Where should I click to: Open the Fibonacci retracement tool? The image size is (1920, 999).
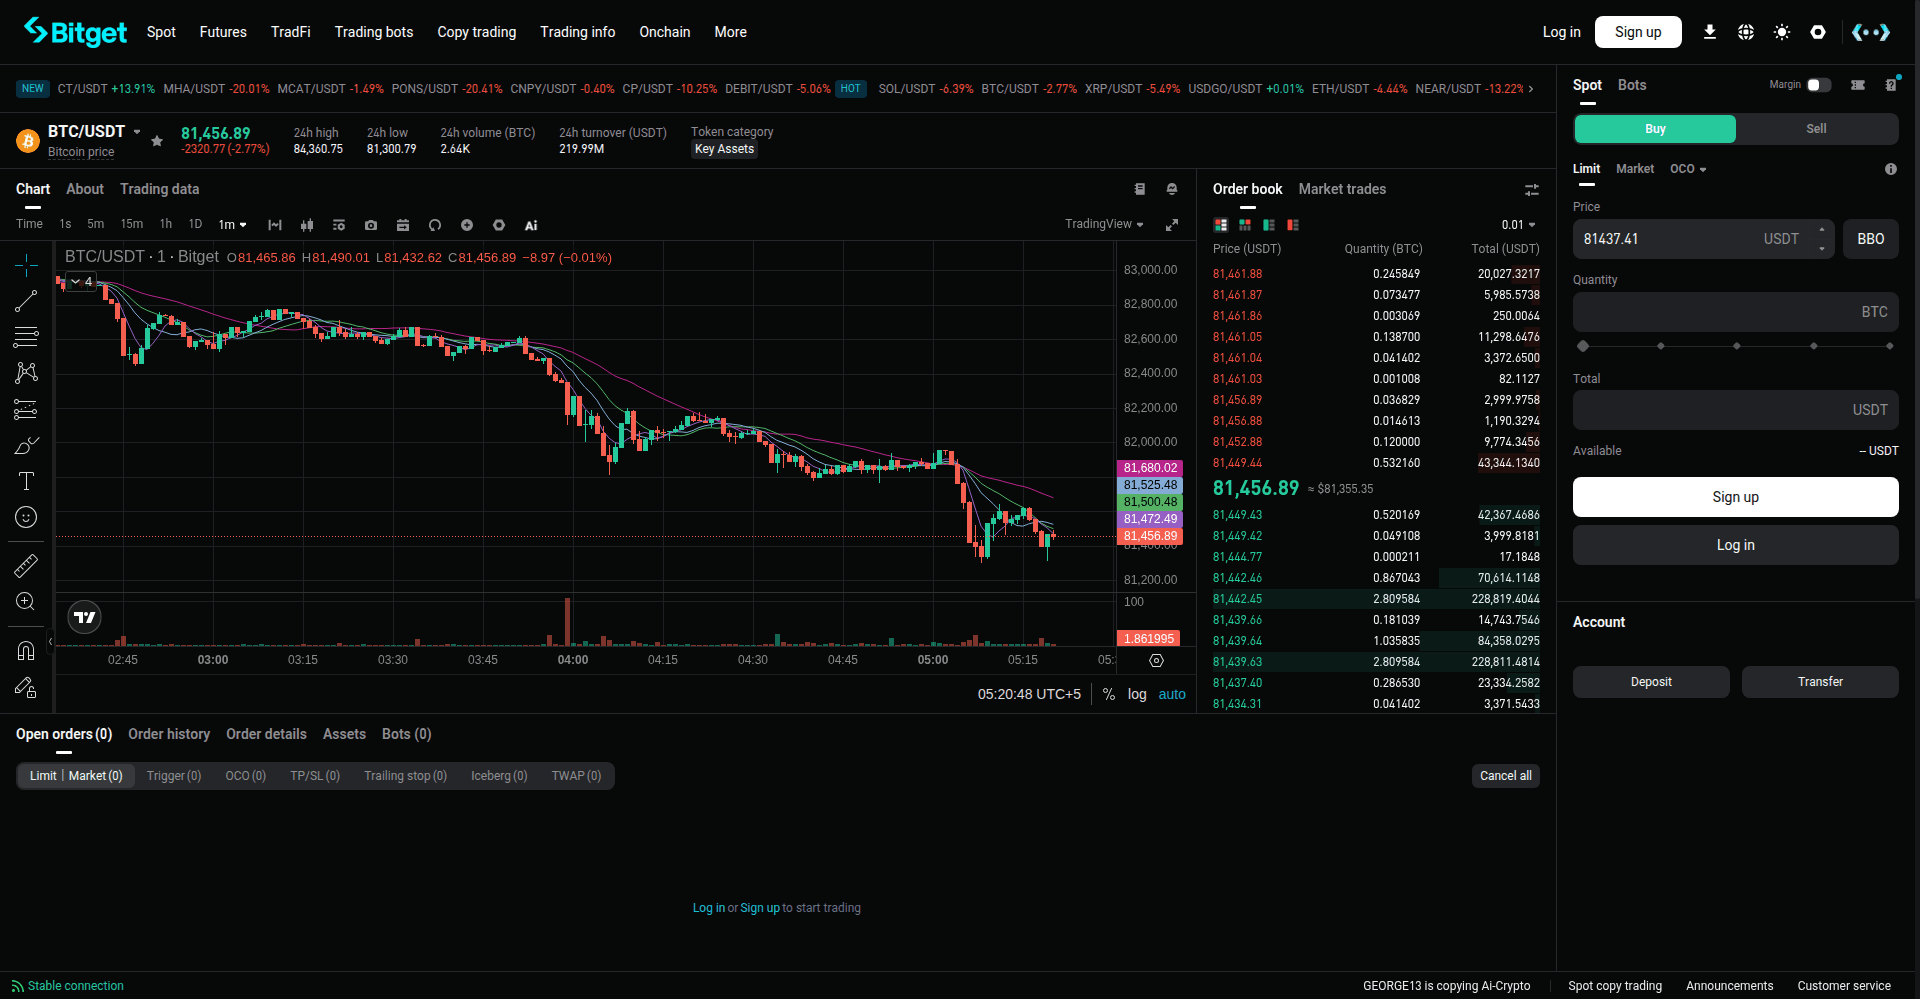(26, 336)
